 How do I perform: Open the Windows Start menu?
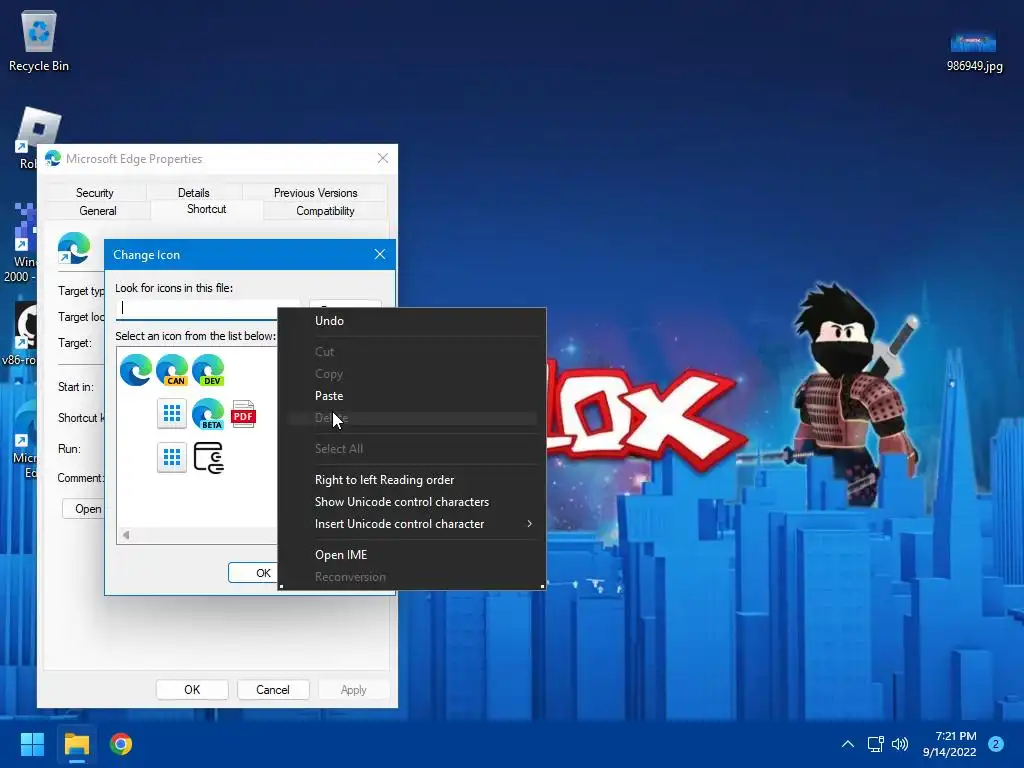click(x=32, y=744)
